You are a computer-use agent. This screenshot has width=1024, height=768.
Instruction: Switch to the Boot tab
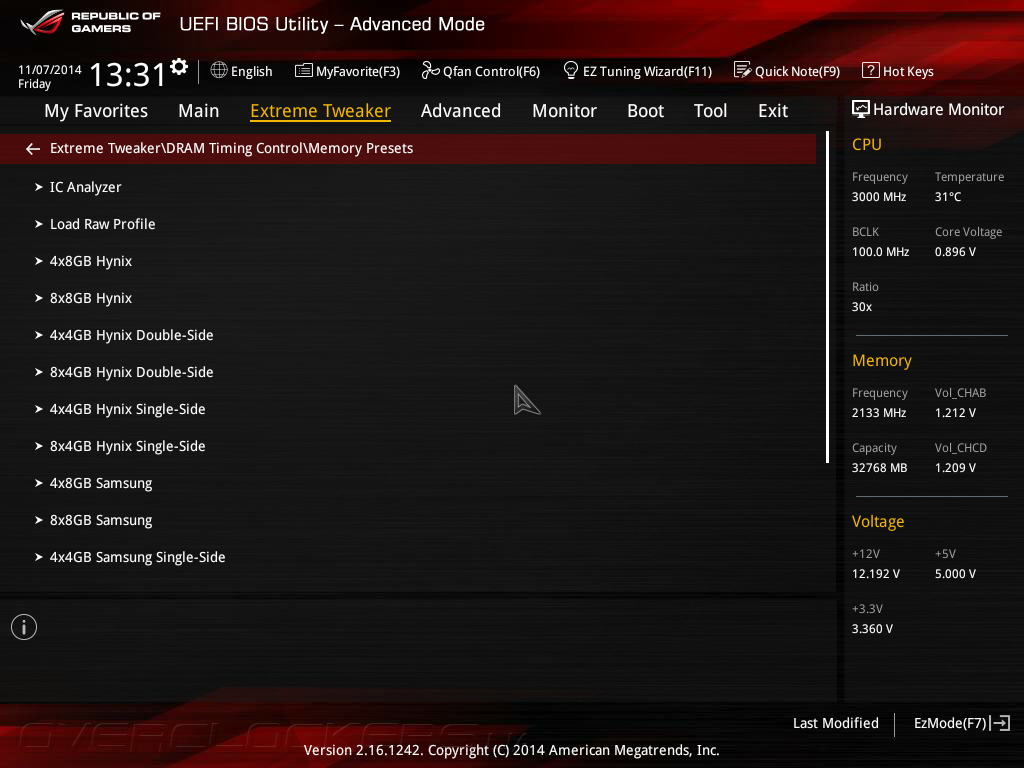(x=645, y=111)
